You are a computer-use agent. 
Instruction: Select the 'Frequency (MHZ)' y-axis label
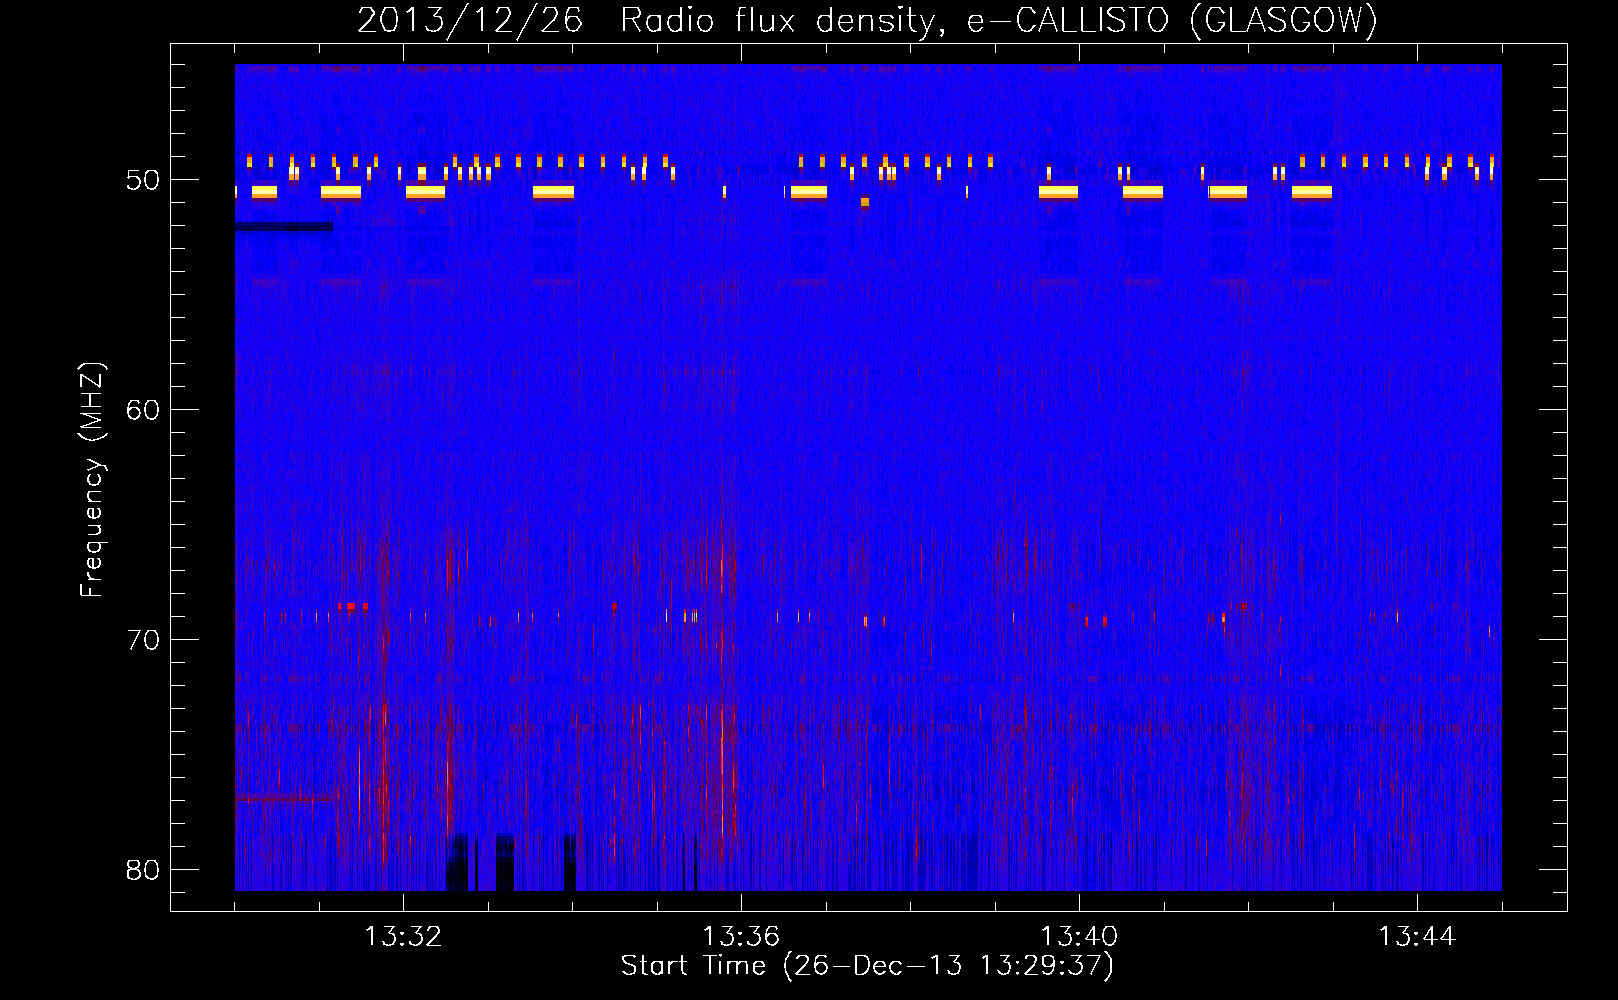92,480
